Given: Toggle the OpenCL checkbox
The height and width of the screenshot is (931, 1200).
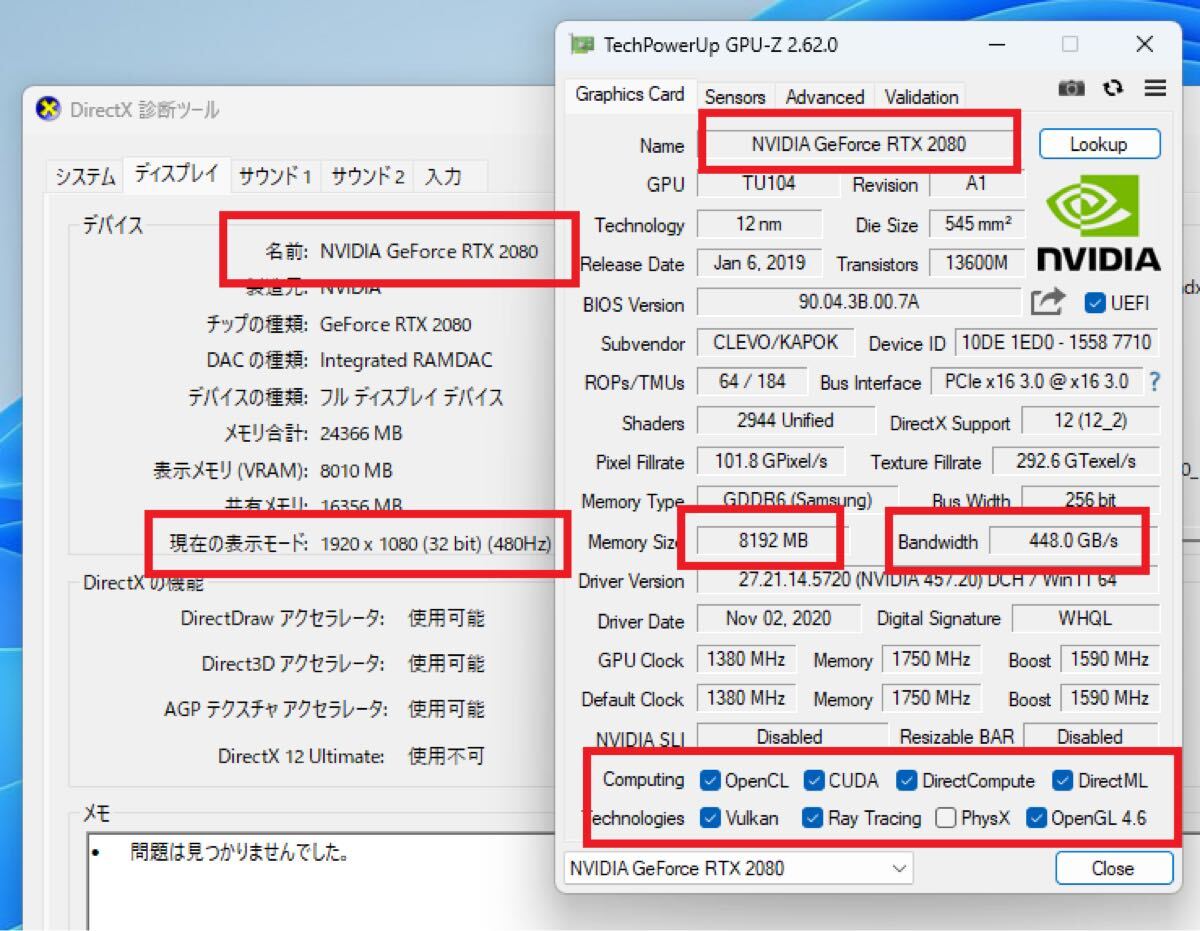Looking at the screenshot, I should click(x=711, y=781).
